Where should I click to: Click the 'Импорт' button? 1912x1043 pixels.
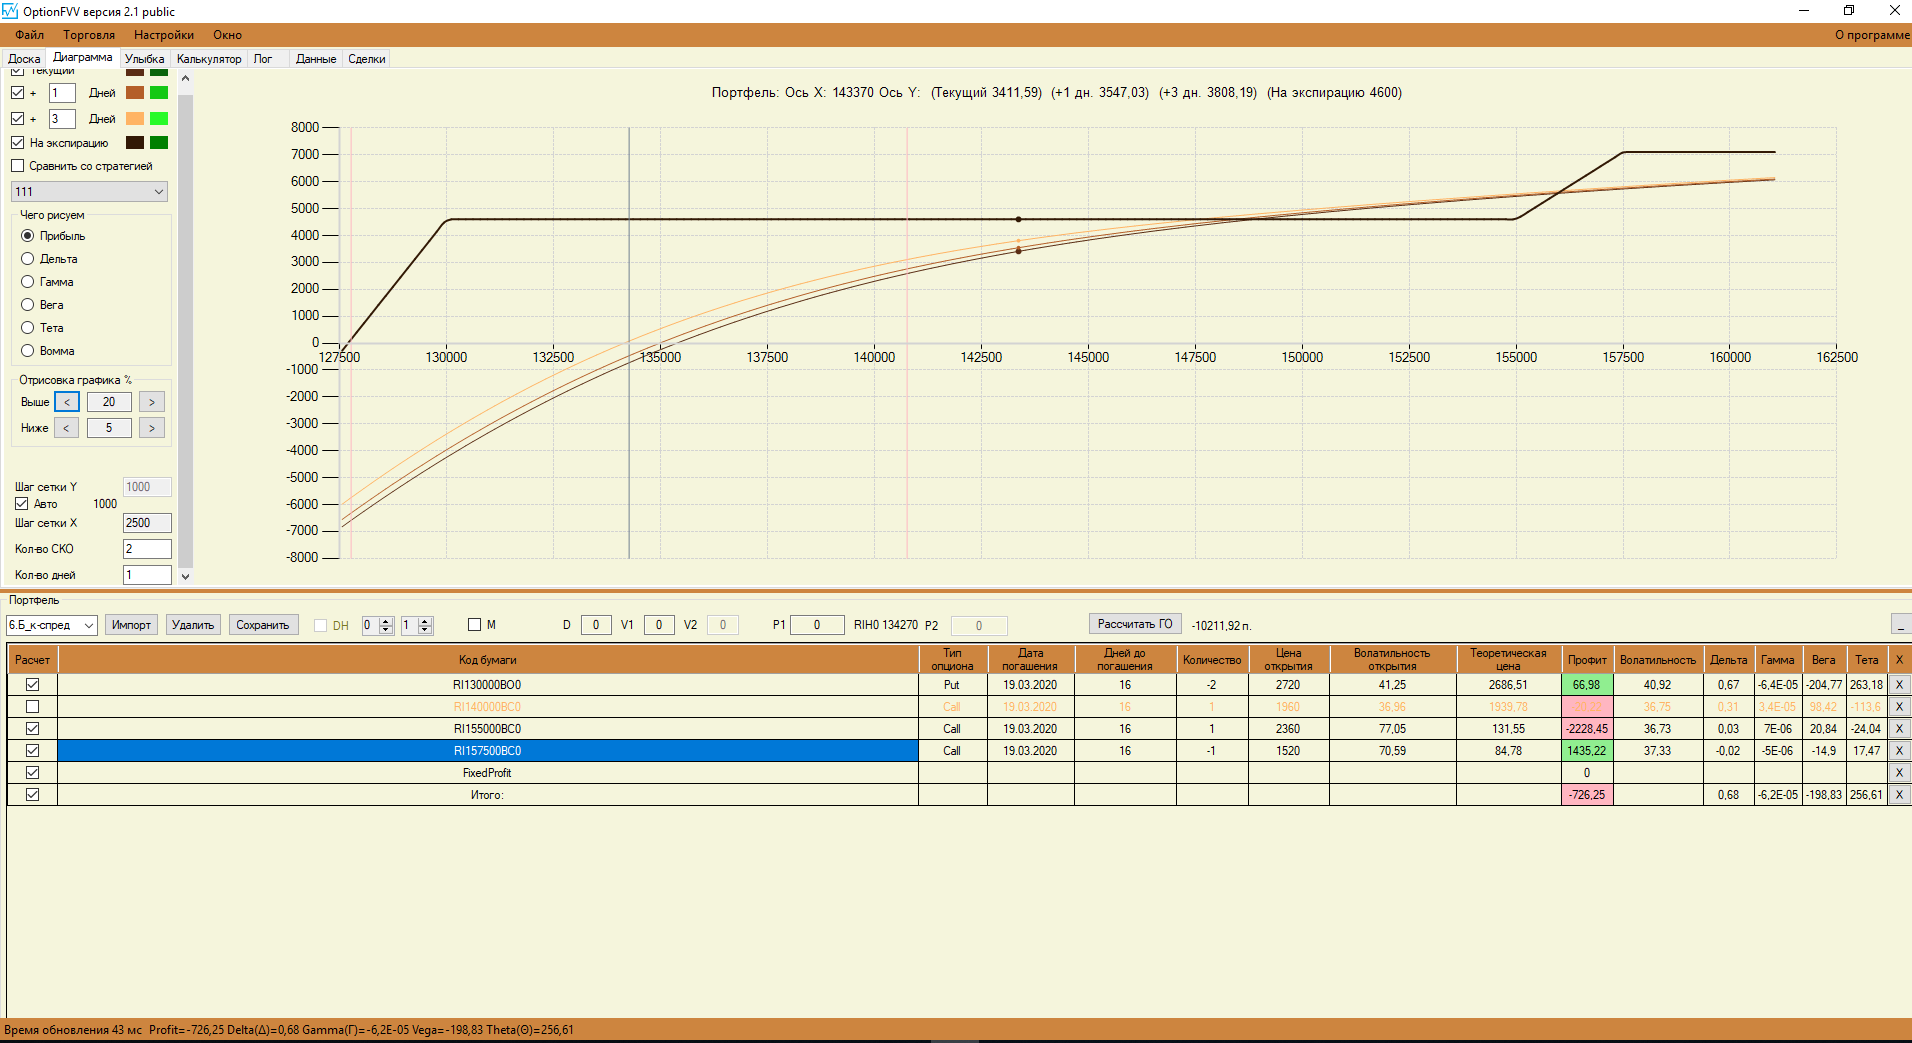coord(131,625)
